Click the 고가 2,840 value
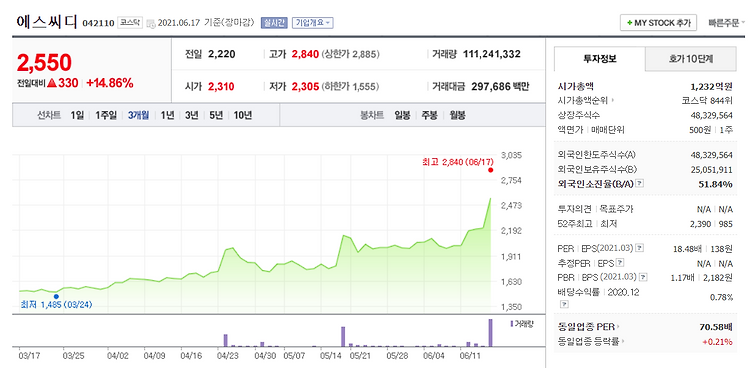This screenshot has height=368, width=750. 305,54
